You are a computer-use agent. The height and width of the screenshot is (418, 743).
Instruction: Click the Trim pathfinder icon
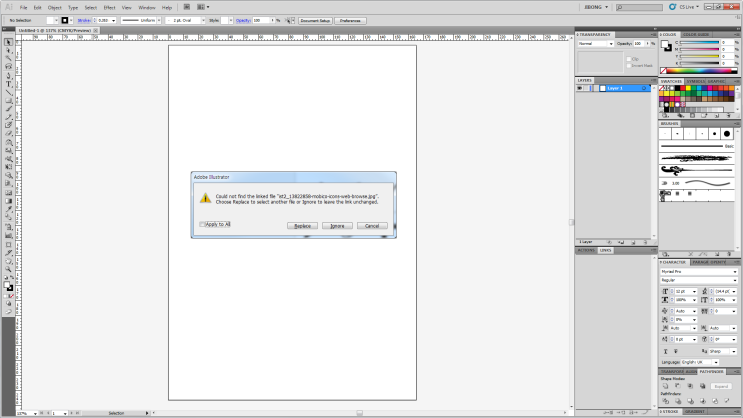(678, 401)
